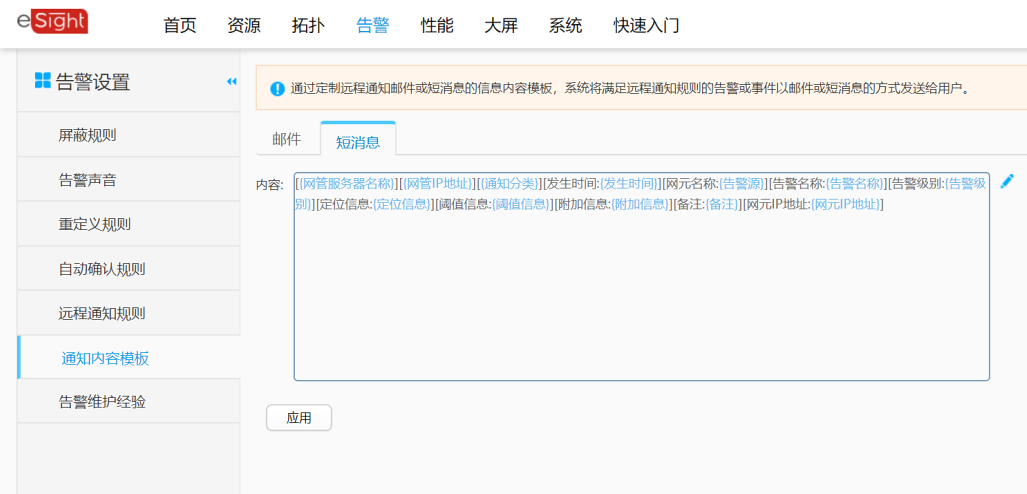Screen dimensions: 1027x494
Task: Open the 首页 menu
Action: tap(180, 25)
